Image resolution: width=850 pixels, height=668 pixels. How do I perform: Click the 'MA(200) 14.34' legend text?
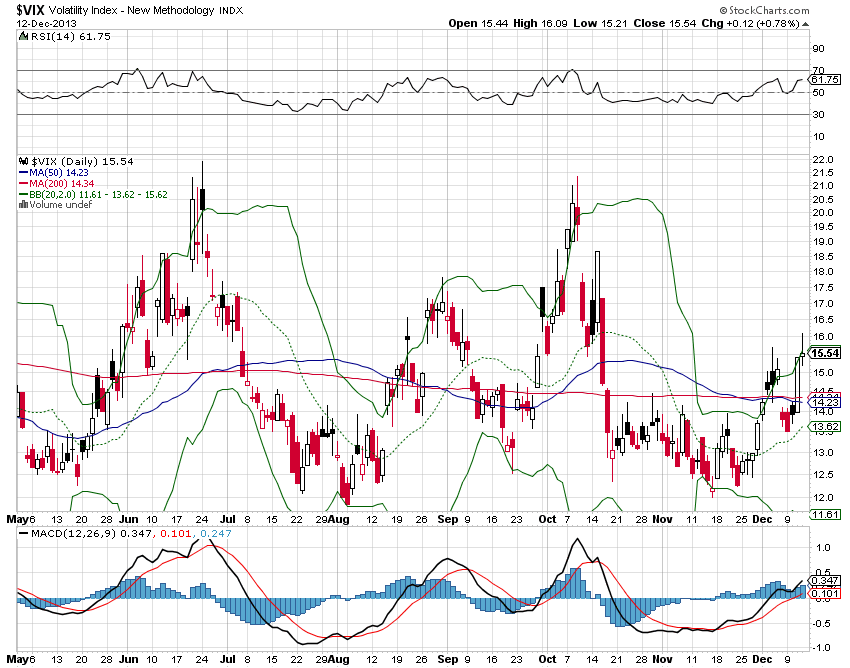pyautogui.click(x=61, y=183)
